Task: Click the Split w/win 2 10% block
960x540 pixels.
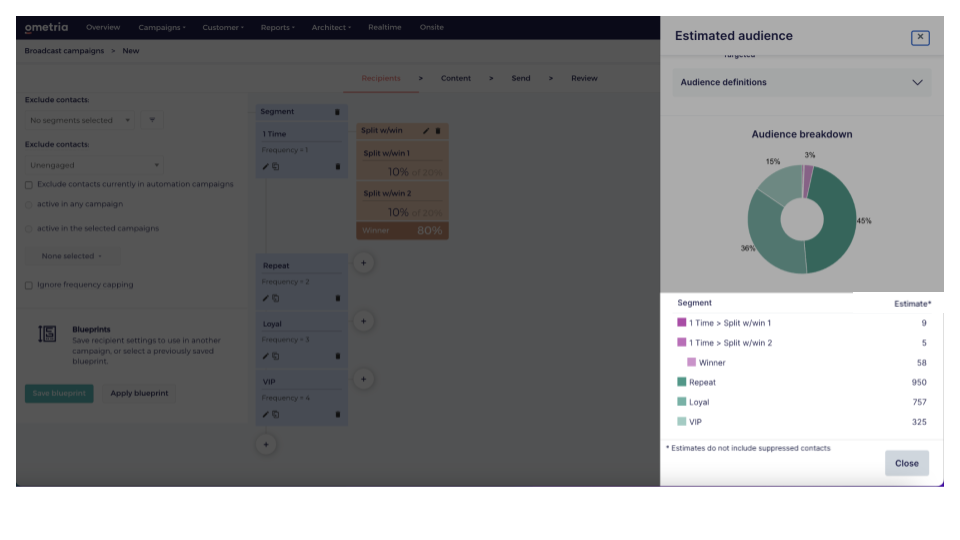Action: [402, 202]
